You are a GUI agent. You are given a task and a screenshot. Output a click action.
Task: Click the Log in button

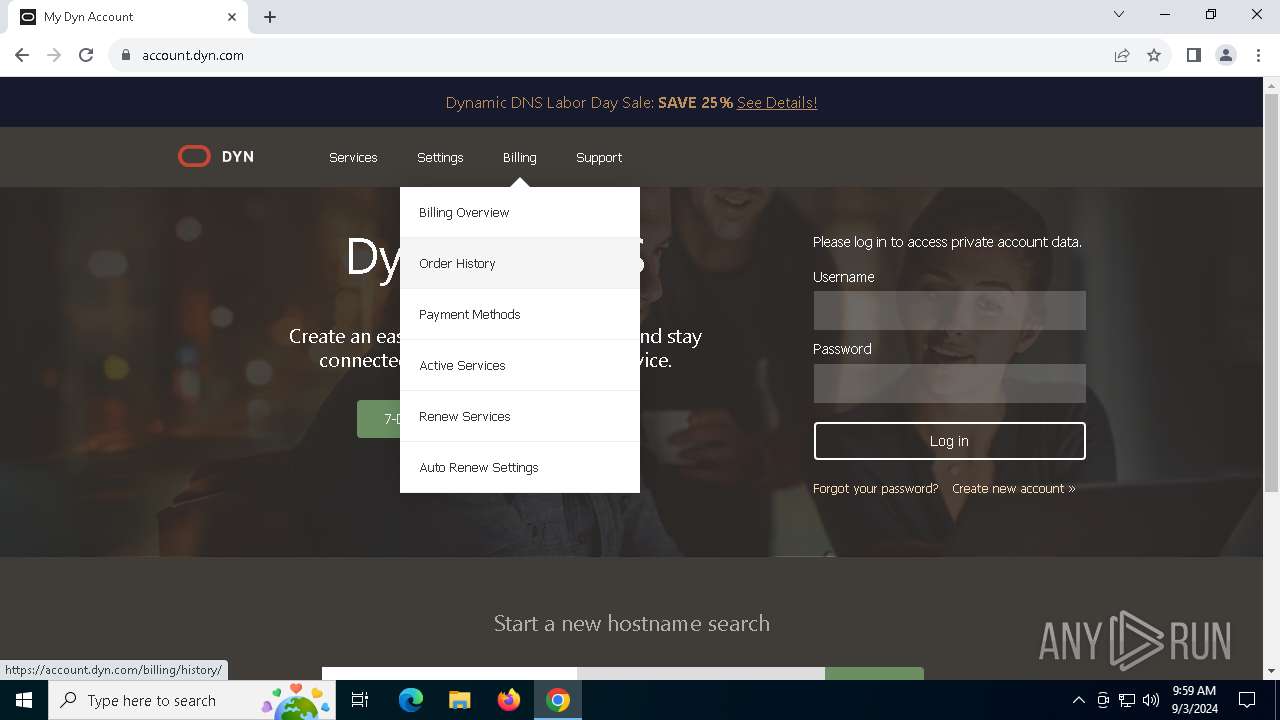pyautogui.click(x=949, y=441)
